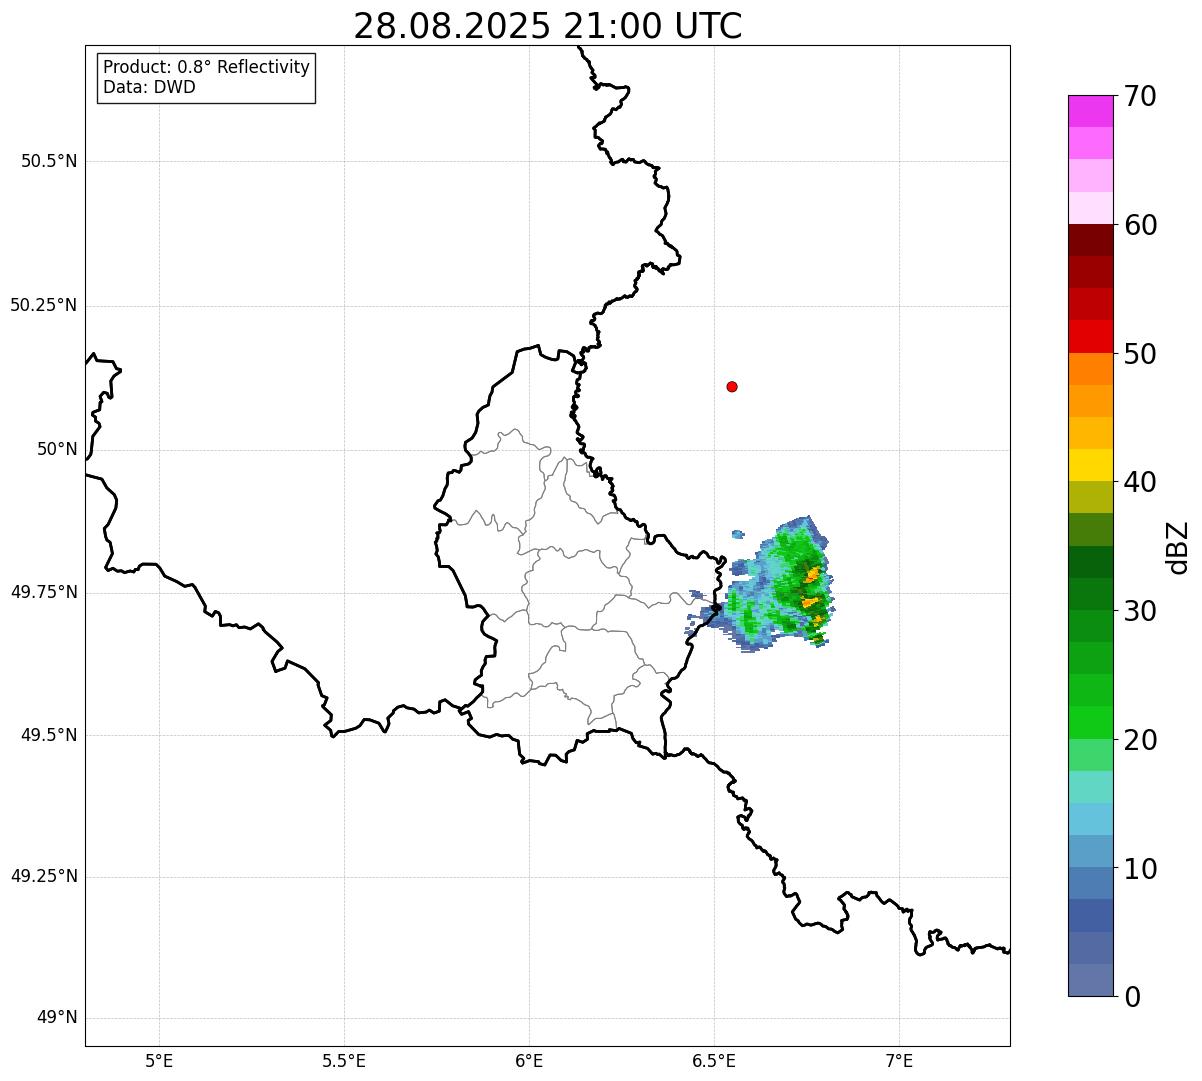Click the yellow colorbar segment above 40

(x=1090, y=465)
